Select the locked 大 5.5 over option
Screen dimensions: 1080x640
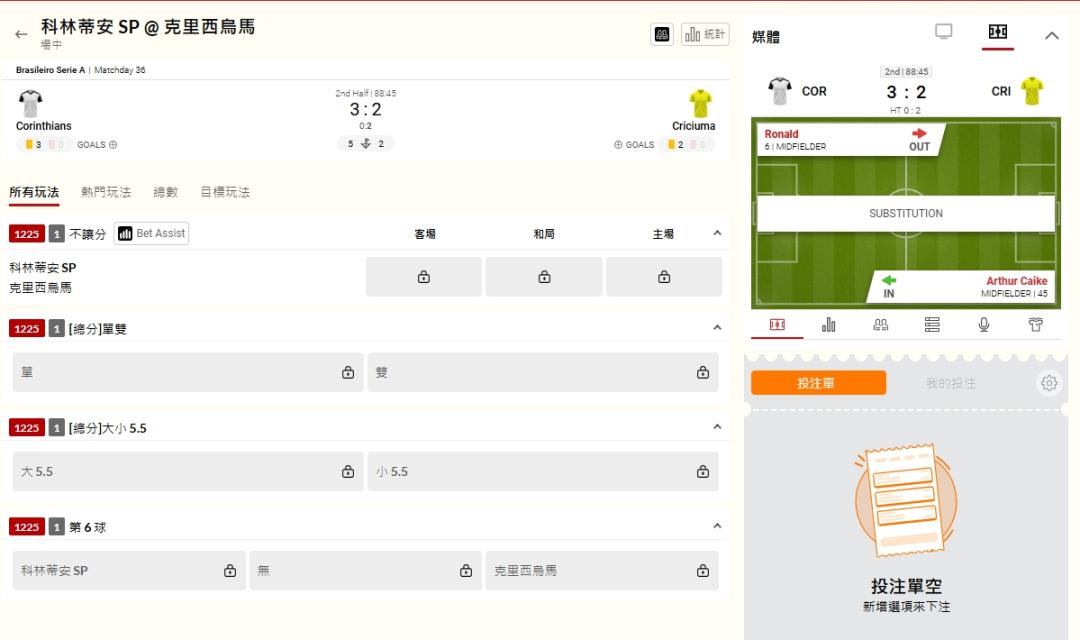tap(188, 471)
